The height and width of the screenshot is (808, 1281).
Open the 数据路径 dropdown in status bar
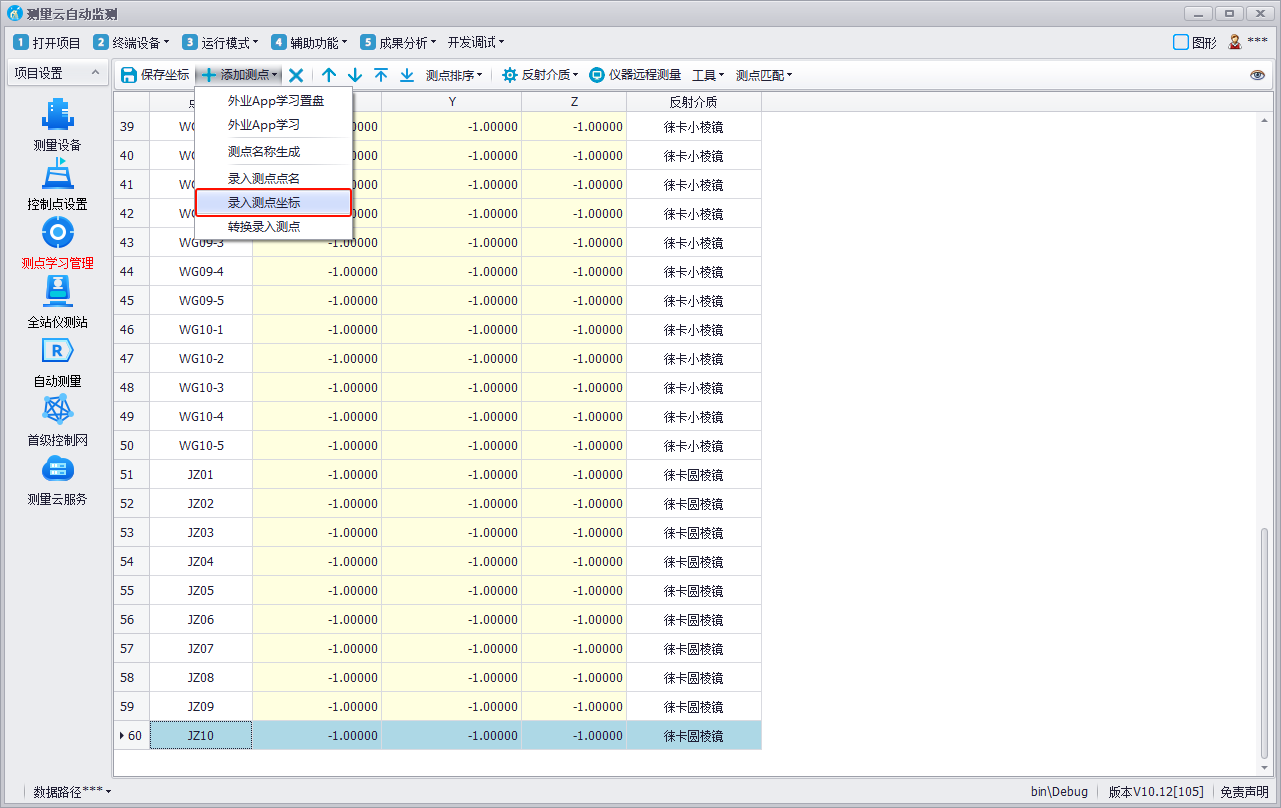[x=72, y=792]
